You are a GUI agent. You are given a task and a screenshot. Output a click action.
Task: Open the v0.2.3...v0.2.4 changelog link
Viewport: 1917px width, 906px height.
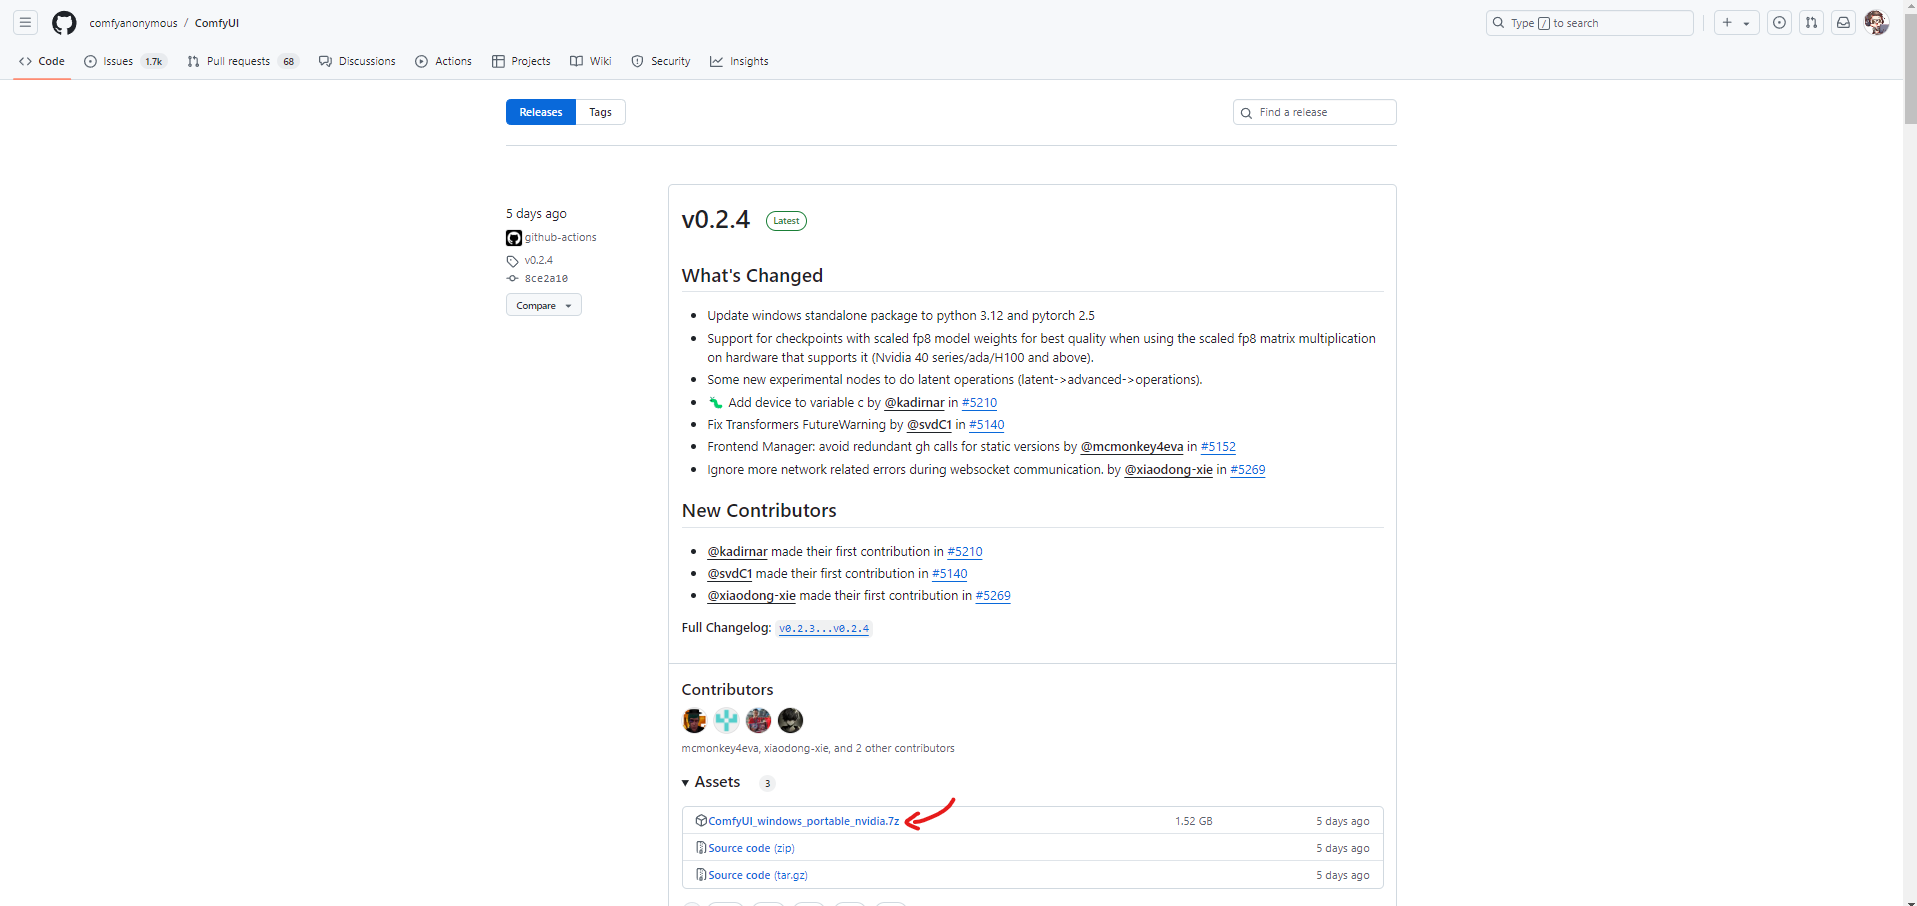pos(824,628)
